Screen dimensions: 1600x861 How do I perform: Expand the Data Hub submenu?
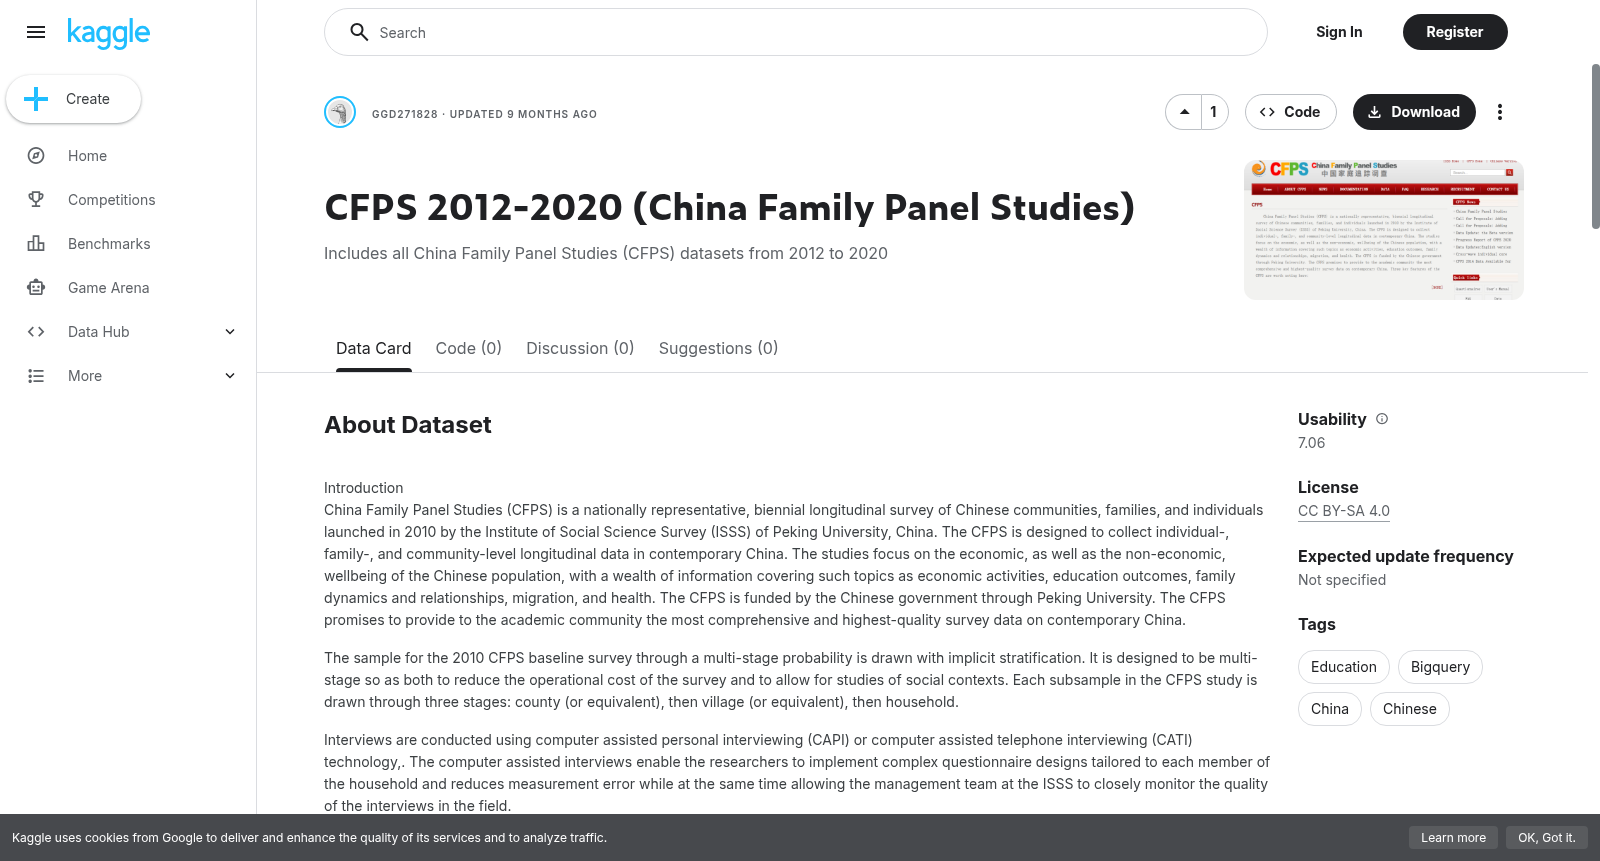(230, 332)
